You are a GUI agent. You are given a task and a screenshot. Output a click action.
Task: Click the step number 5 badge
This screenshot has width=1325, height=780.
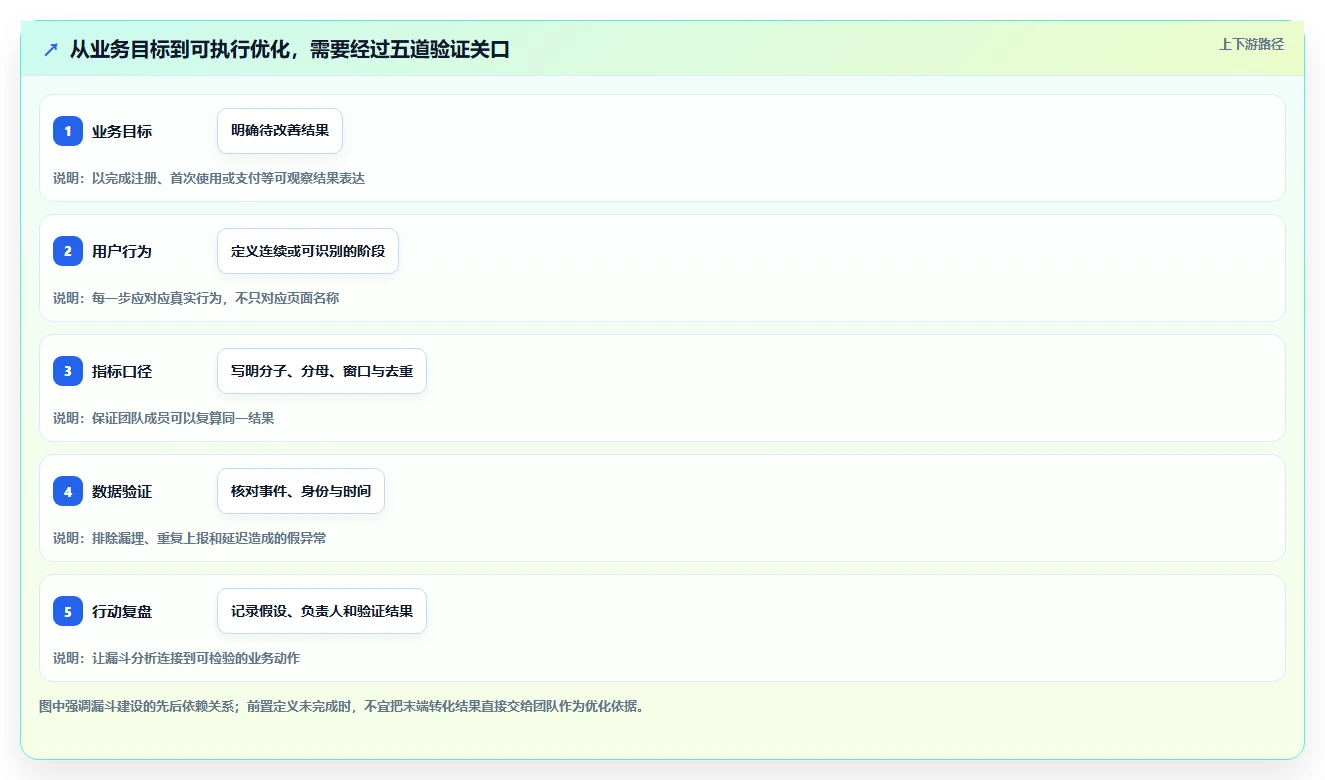pos(68,611)
